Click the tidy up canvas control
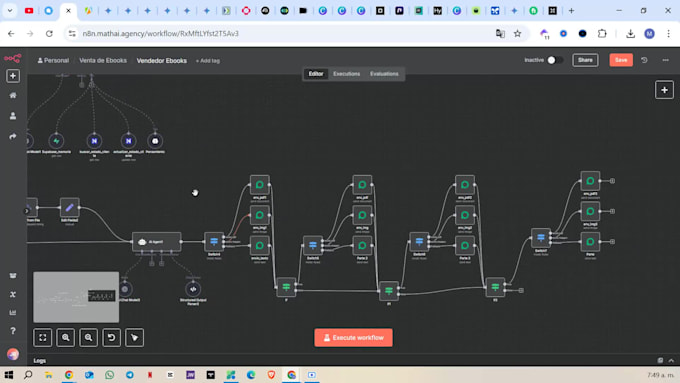 tap(134, 337)
